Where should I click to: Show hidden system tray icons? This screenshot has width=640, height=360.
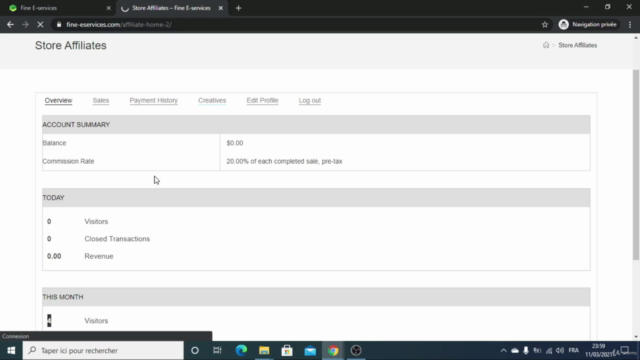(503, 351)
